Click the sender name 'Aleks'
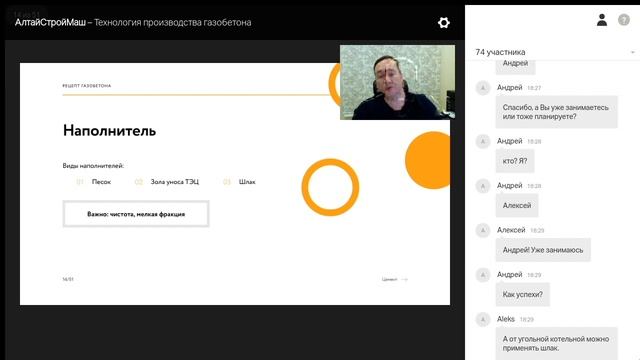The width and height of the screenshot is (640, 360). 505,319
